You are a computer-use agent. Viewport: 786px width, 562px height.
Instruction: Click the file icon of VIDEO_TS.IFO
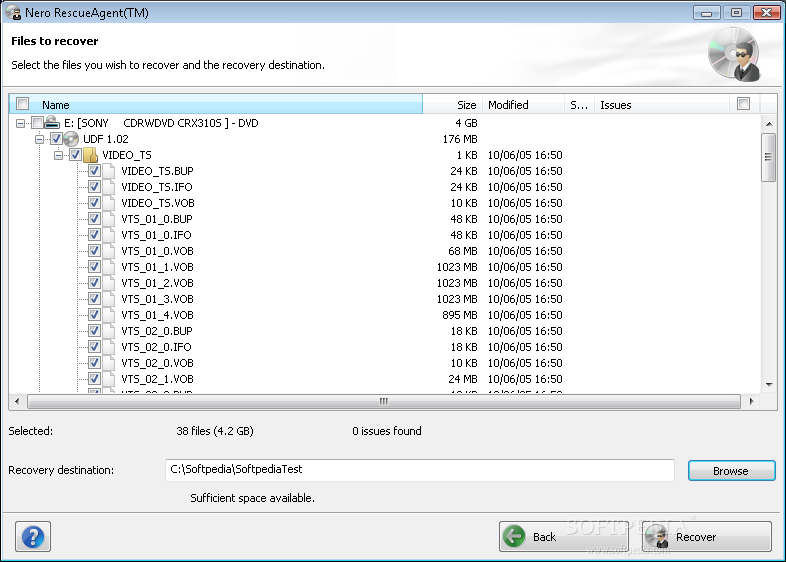click(x=109, y=187)
